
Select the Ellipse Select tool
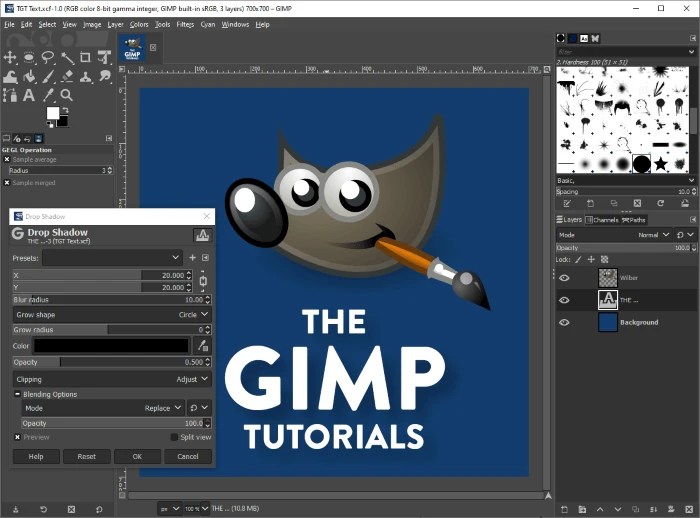point(29,57)
